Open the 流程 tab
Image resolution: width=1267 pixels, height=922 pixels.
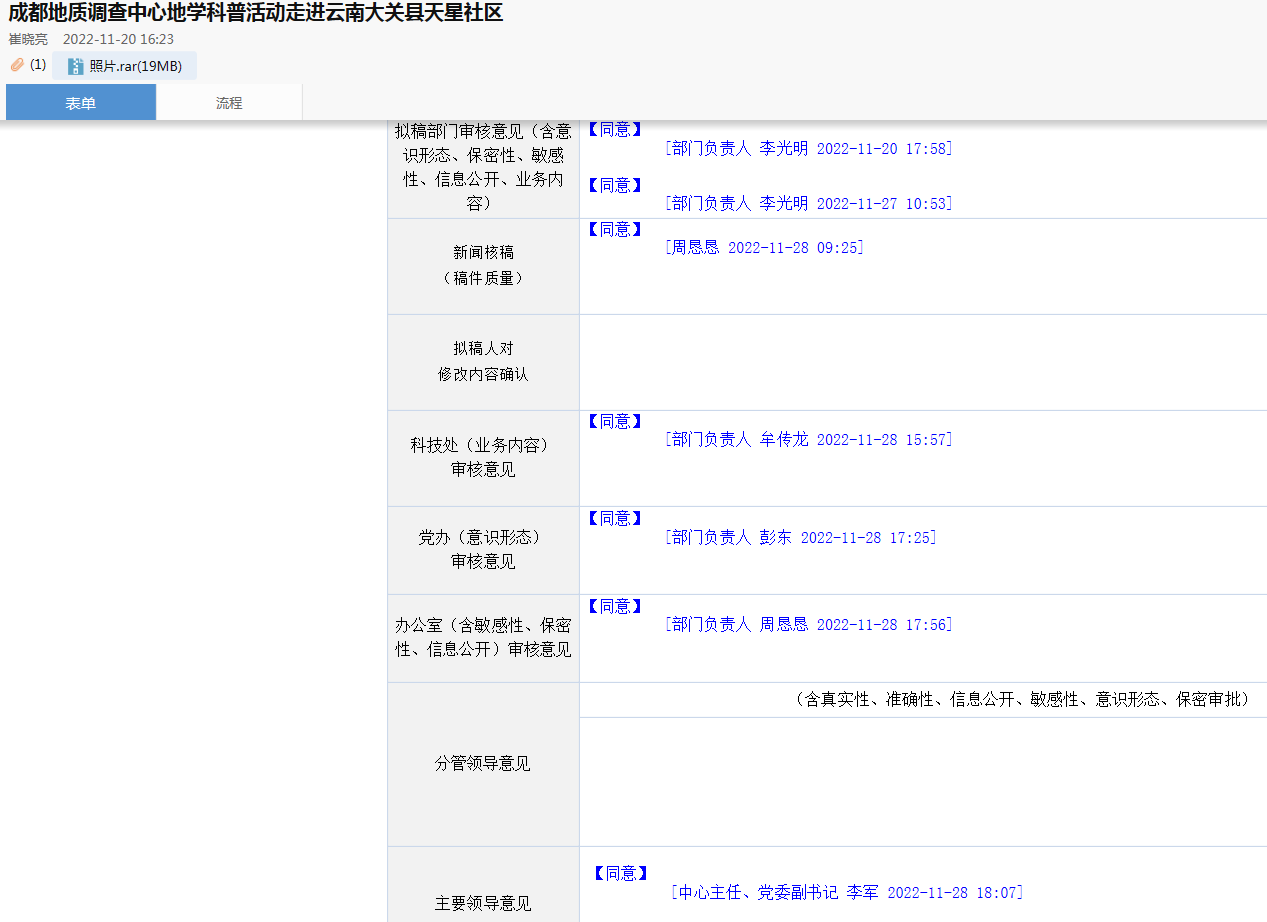tap(229, 103)
